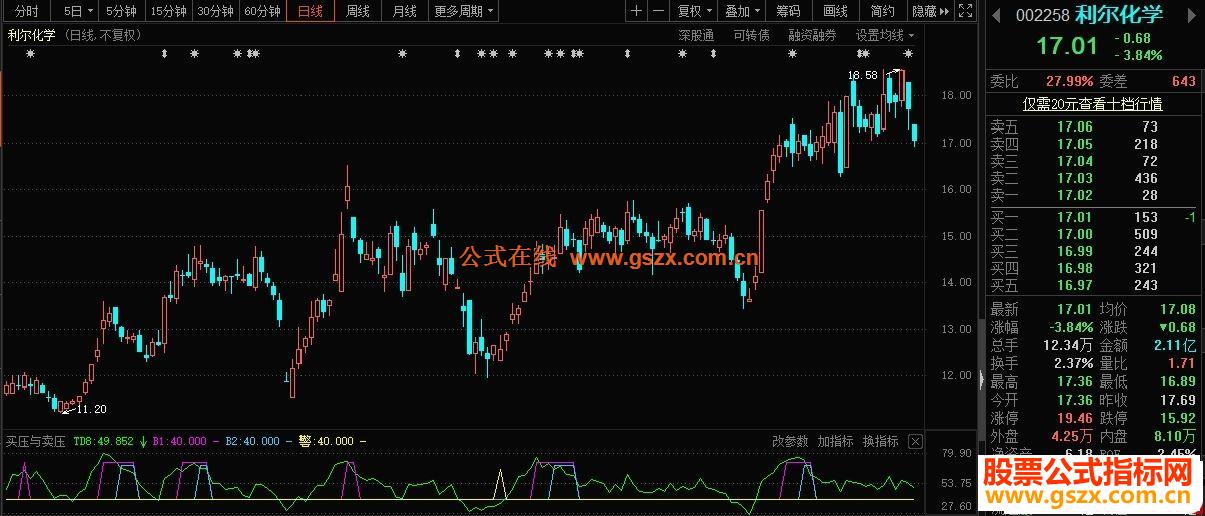Switch to the 分时 intraday tab
The image size is (1205, 516).
click(x=28, y=12)
